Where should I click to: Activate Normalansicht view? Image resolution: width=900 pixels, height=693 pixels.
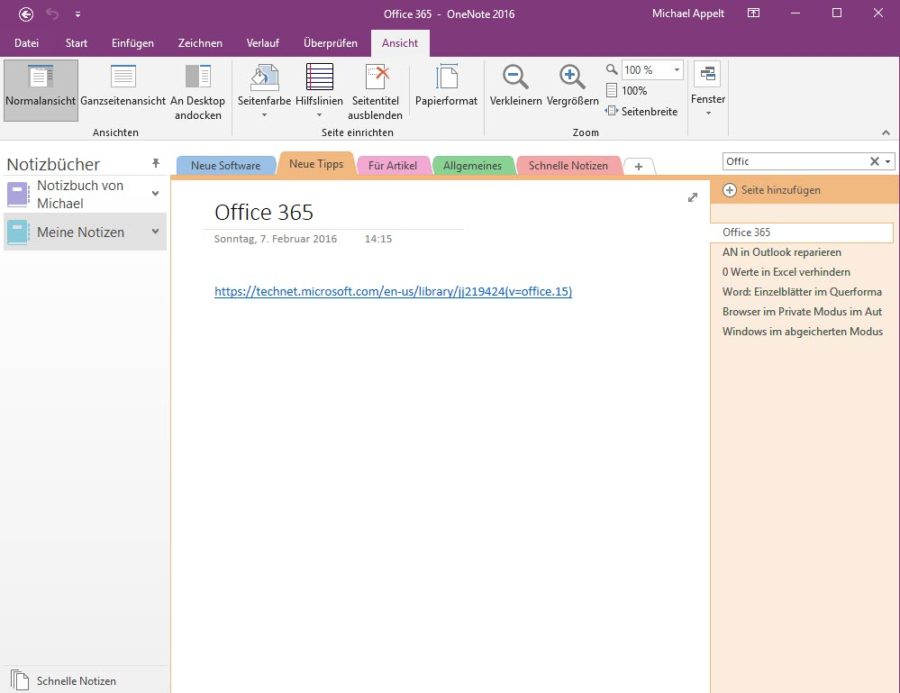coord(41,90)
